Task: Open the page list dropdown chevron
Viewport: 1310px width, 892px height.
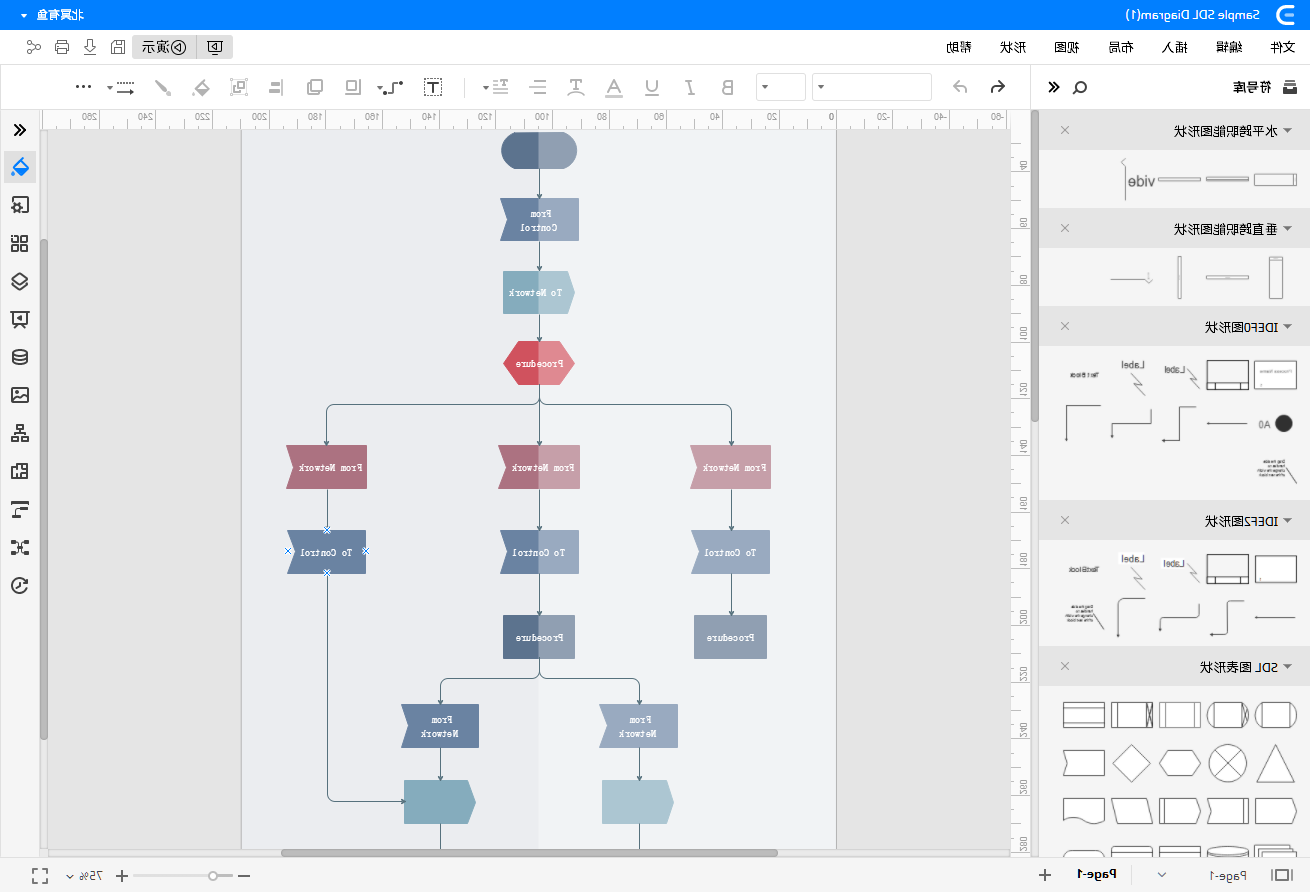Action: tap(1162, 875)
